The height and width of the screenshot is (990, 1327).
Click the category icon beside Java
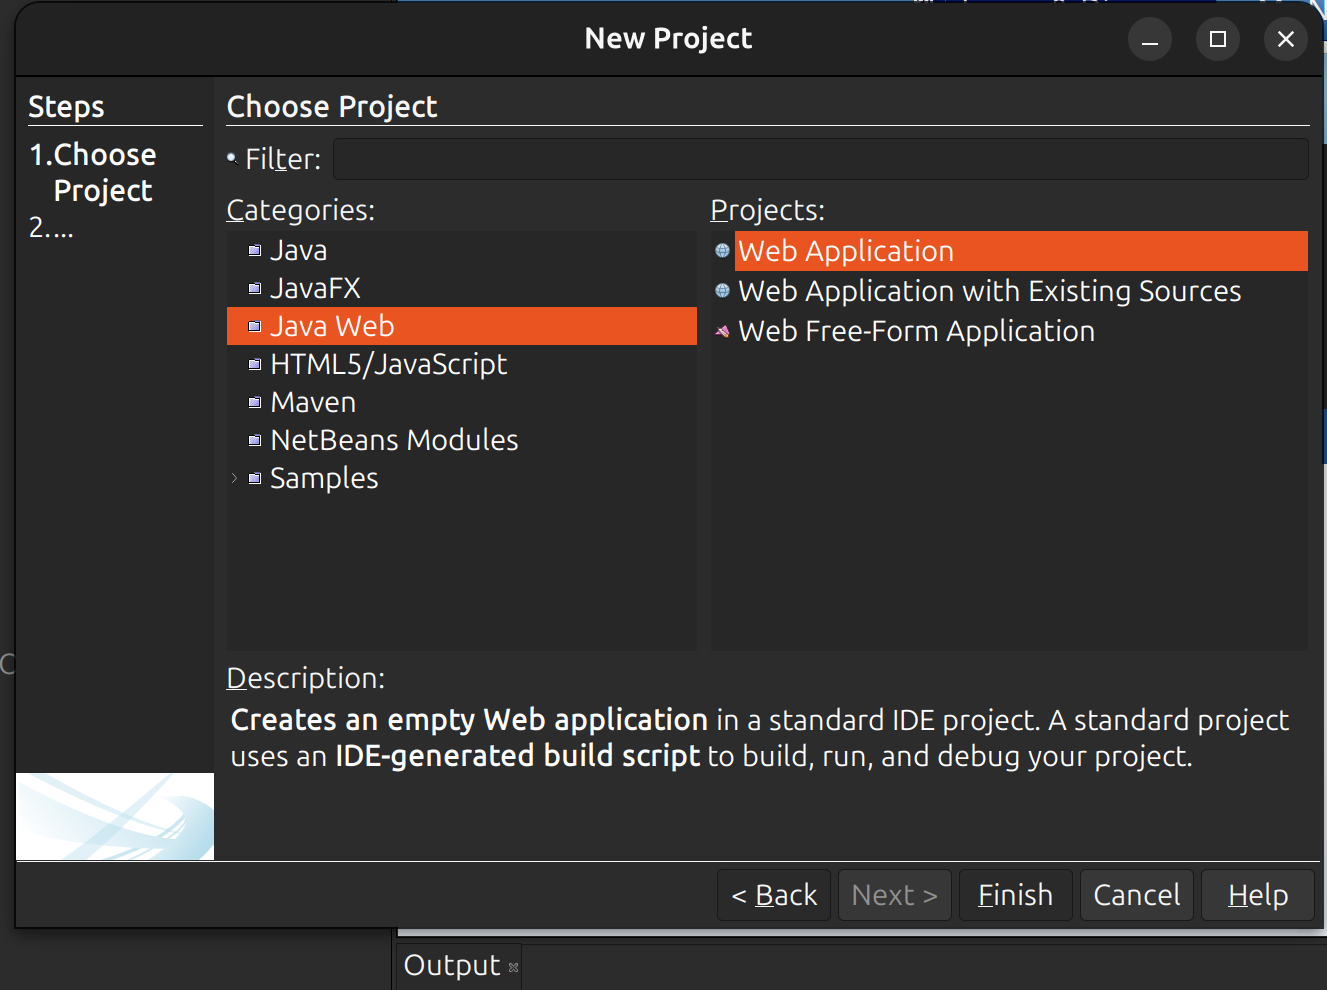[254, 250]
